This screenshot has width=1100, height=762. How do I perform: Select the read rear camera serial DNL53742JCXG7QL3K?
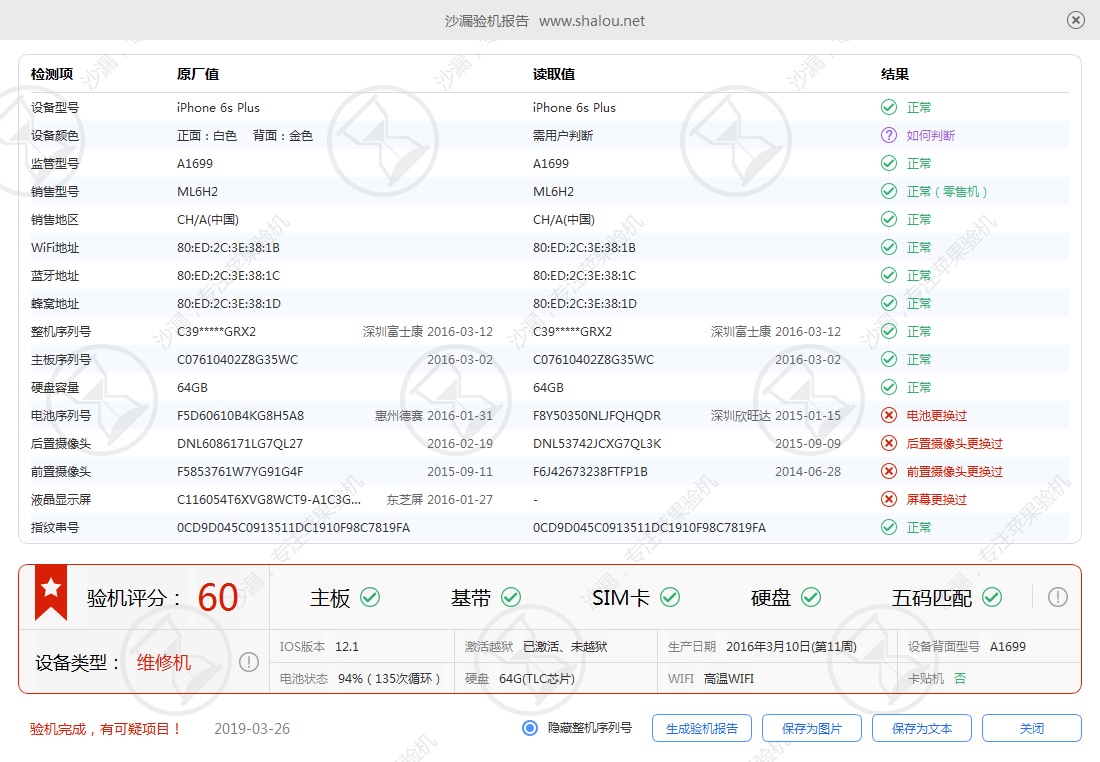596,443
